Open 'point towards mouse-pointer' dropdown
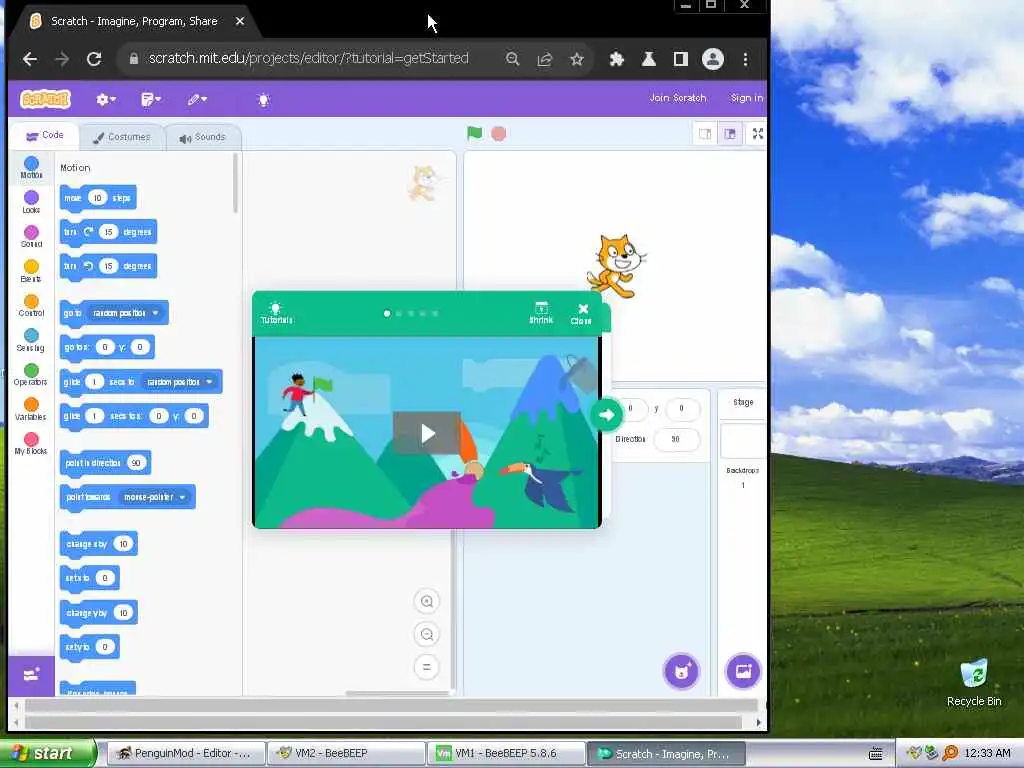Image resolution: width=1024 pixels, height=768 pixels. pyautogui.click(x=154, y=497)
